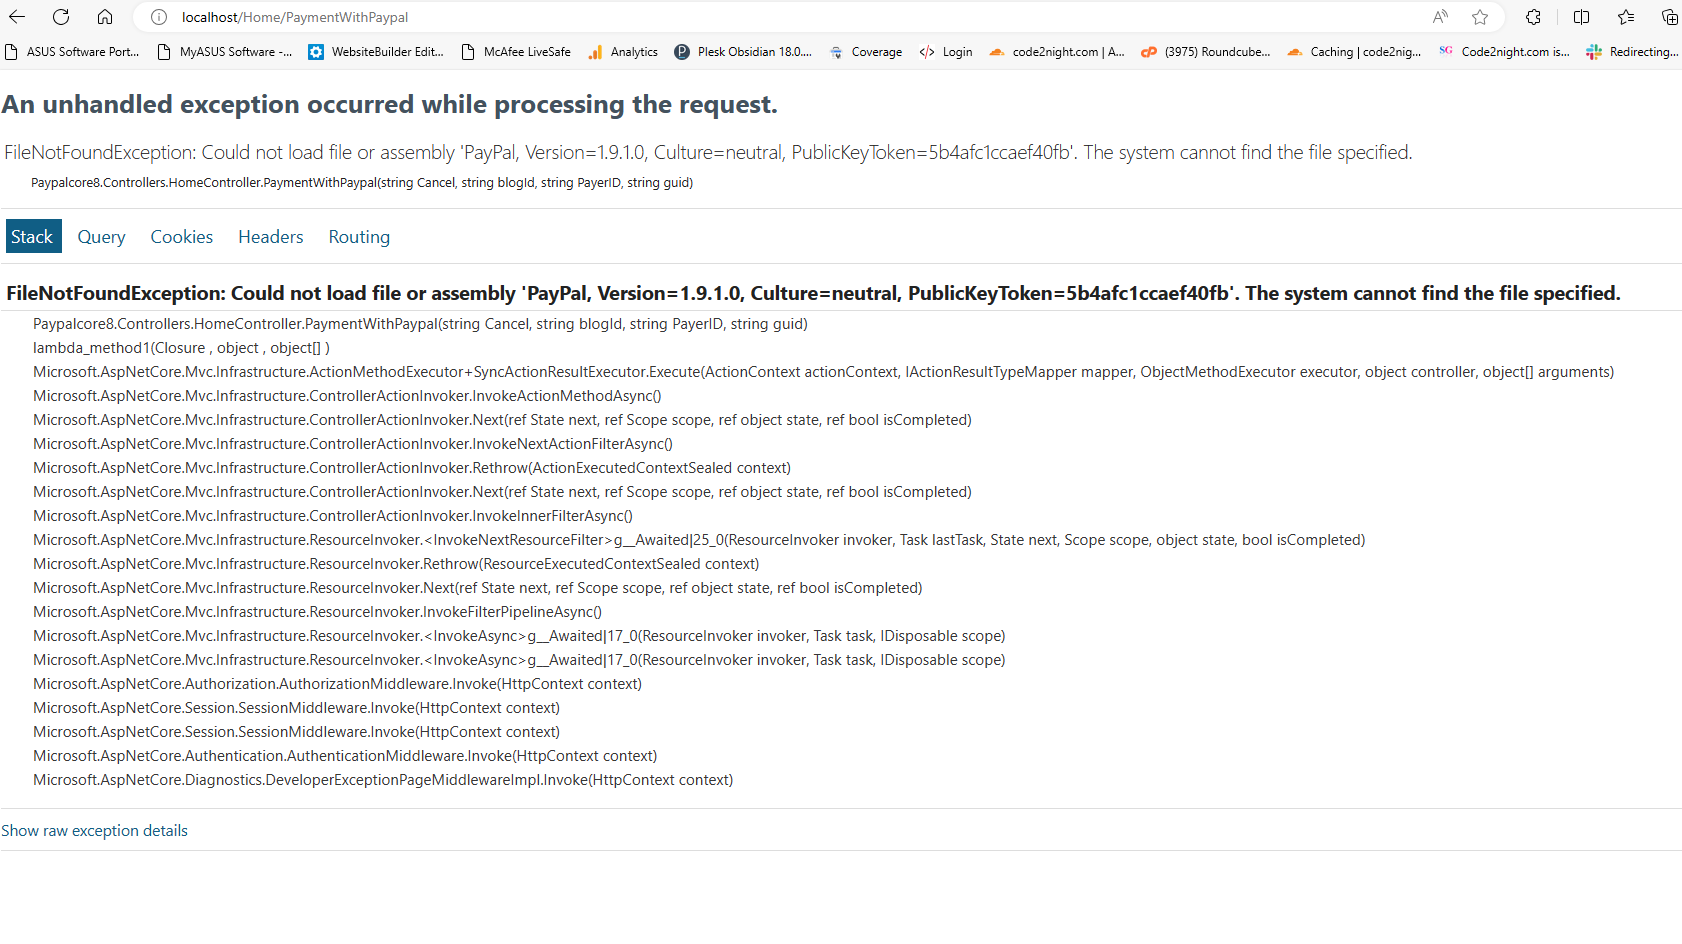The width and height of the screenshot is (1682, 944).
Task: Open the McAfee LiveSafe bookmark
Action: [x=516, y=52]
